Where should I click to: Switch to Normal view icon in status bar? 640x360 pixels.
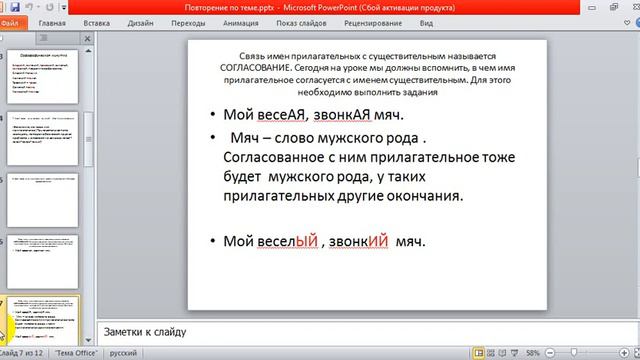478,353
